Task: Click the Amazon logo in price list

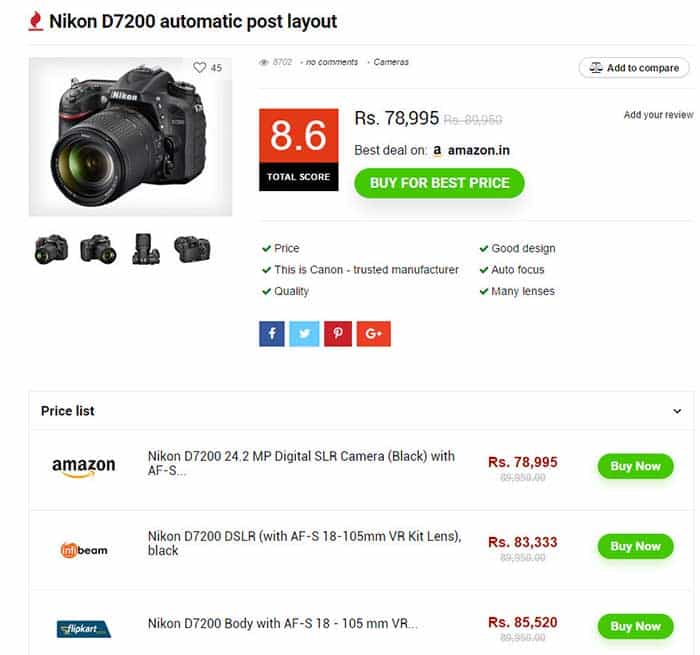Action: (83, 467)
